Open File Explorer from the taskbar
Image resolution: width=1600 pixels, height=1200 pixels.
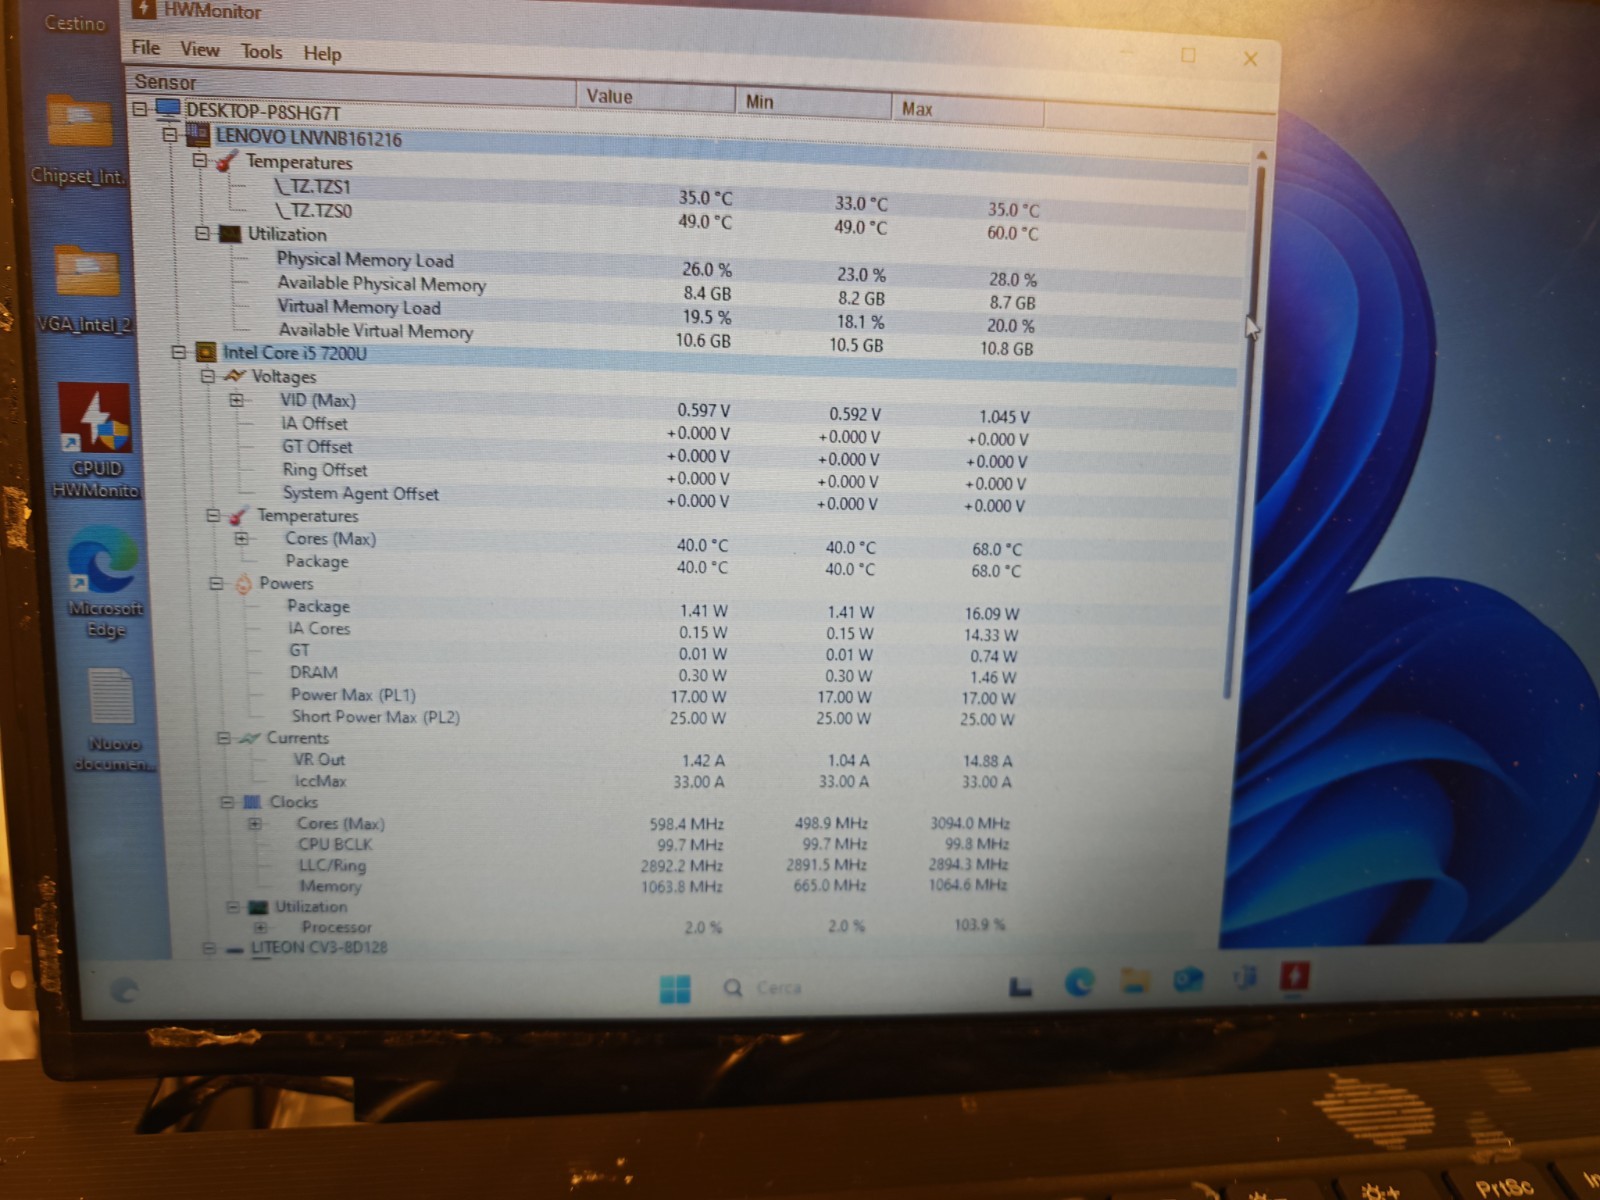[1134, 981]
